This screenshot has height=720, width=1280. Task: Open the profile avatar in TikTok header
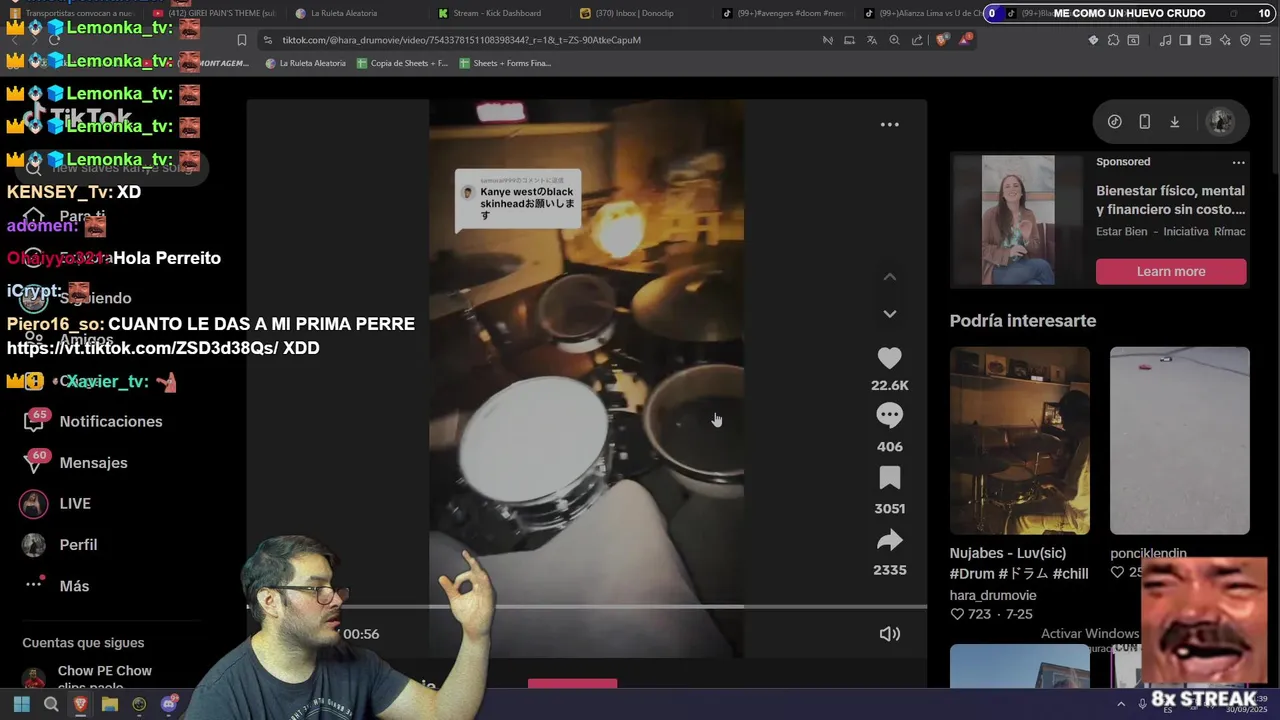[1220, 122]
